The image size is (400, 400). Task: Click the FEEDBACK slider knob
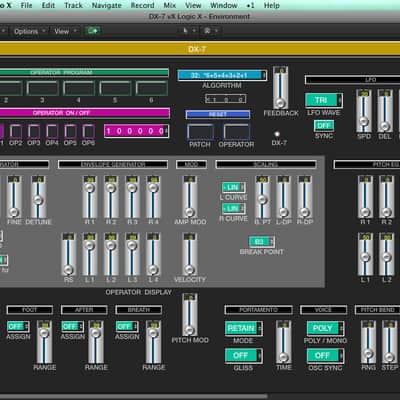click(x=281, y=102)
